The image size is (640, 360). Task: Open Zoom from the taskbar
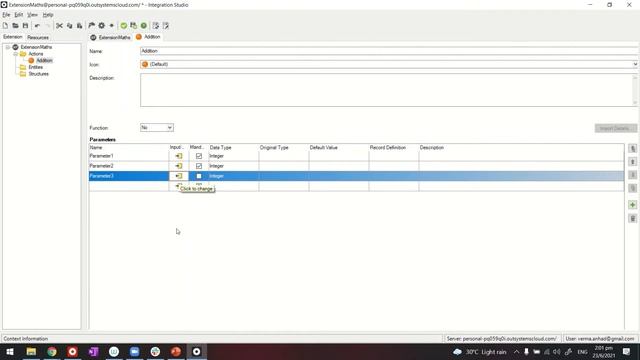click(135, 352)
